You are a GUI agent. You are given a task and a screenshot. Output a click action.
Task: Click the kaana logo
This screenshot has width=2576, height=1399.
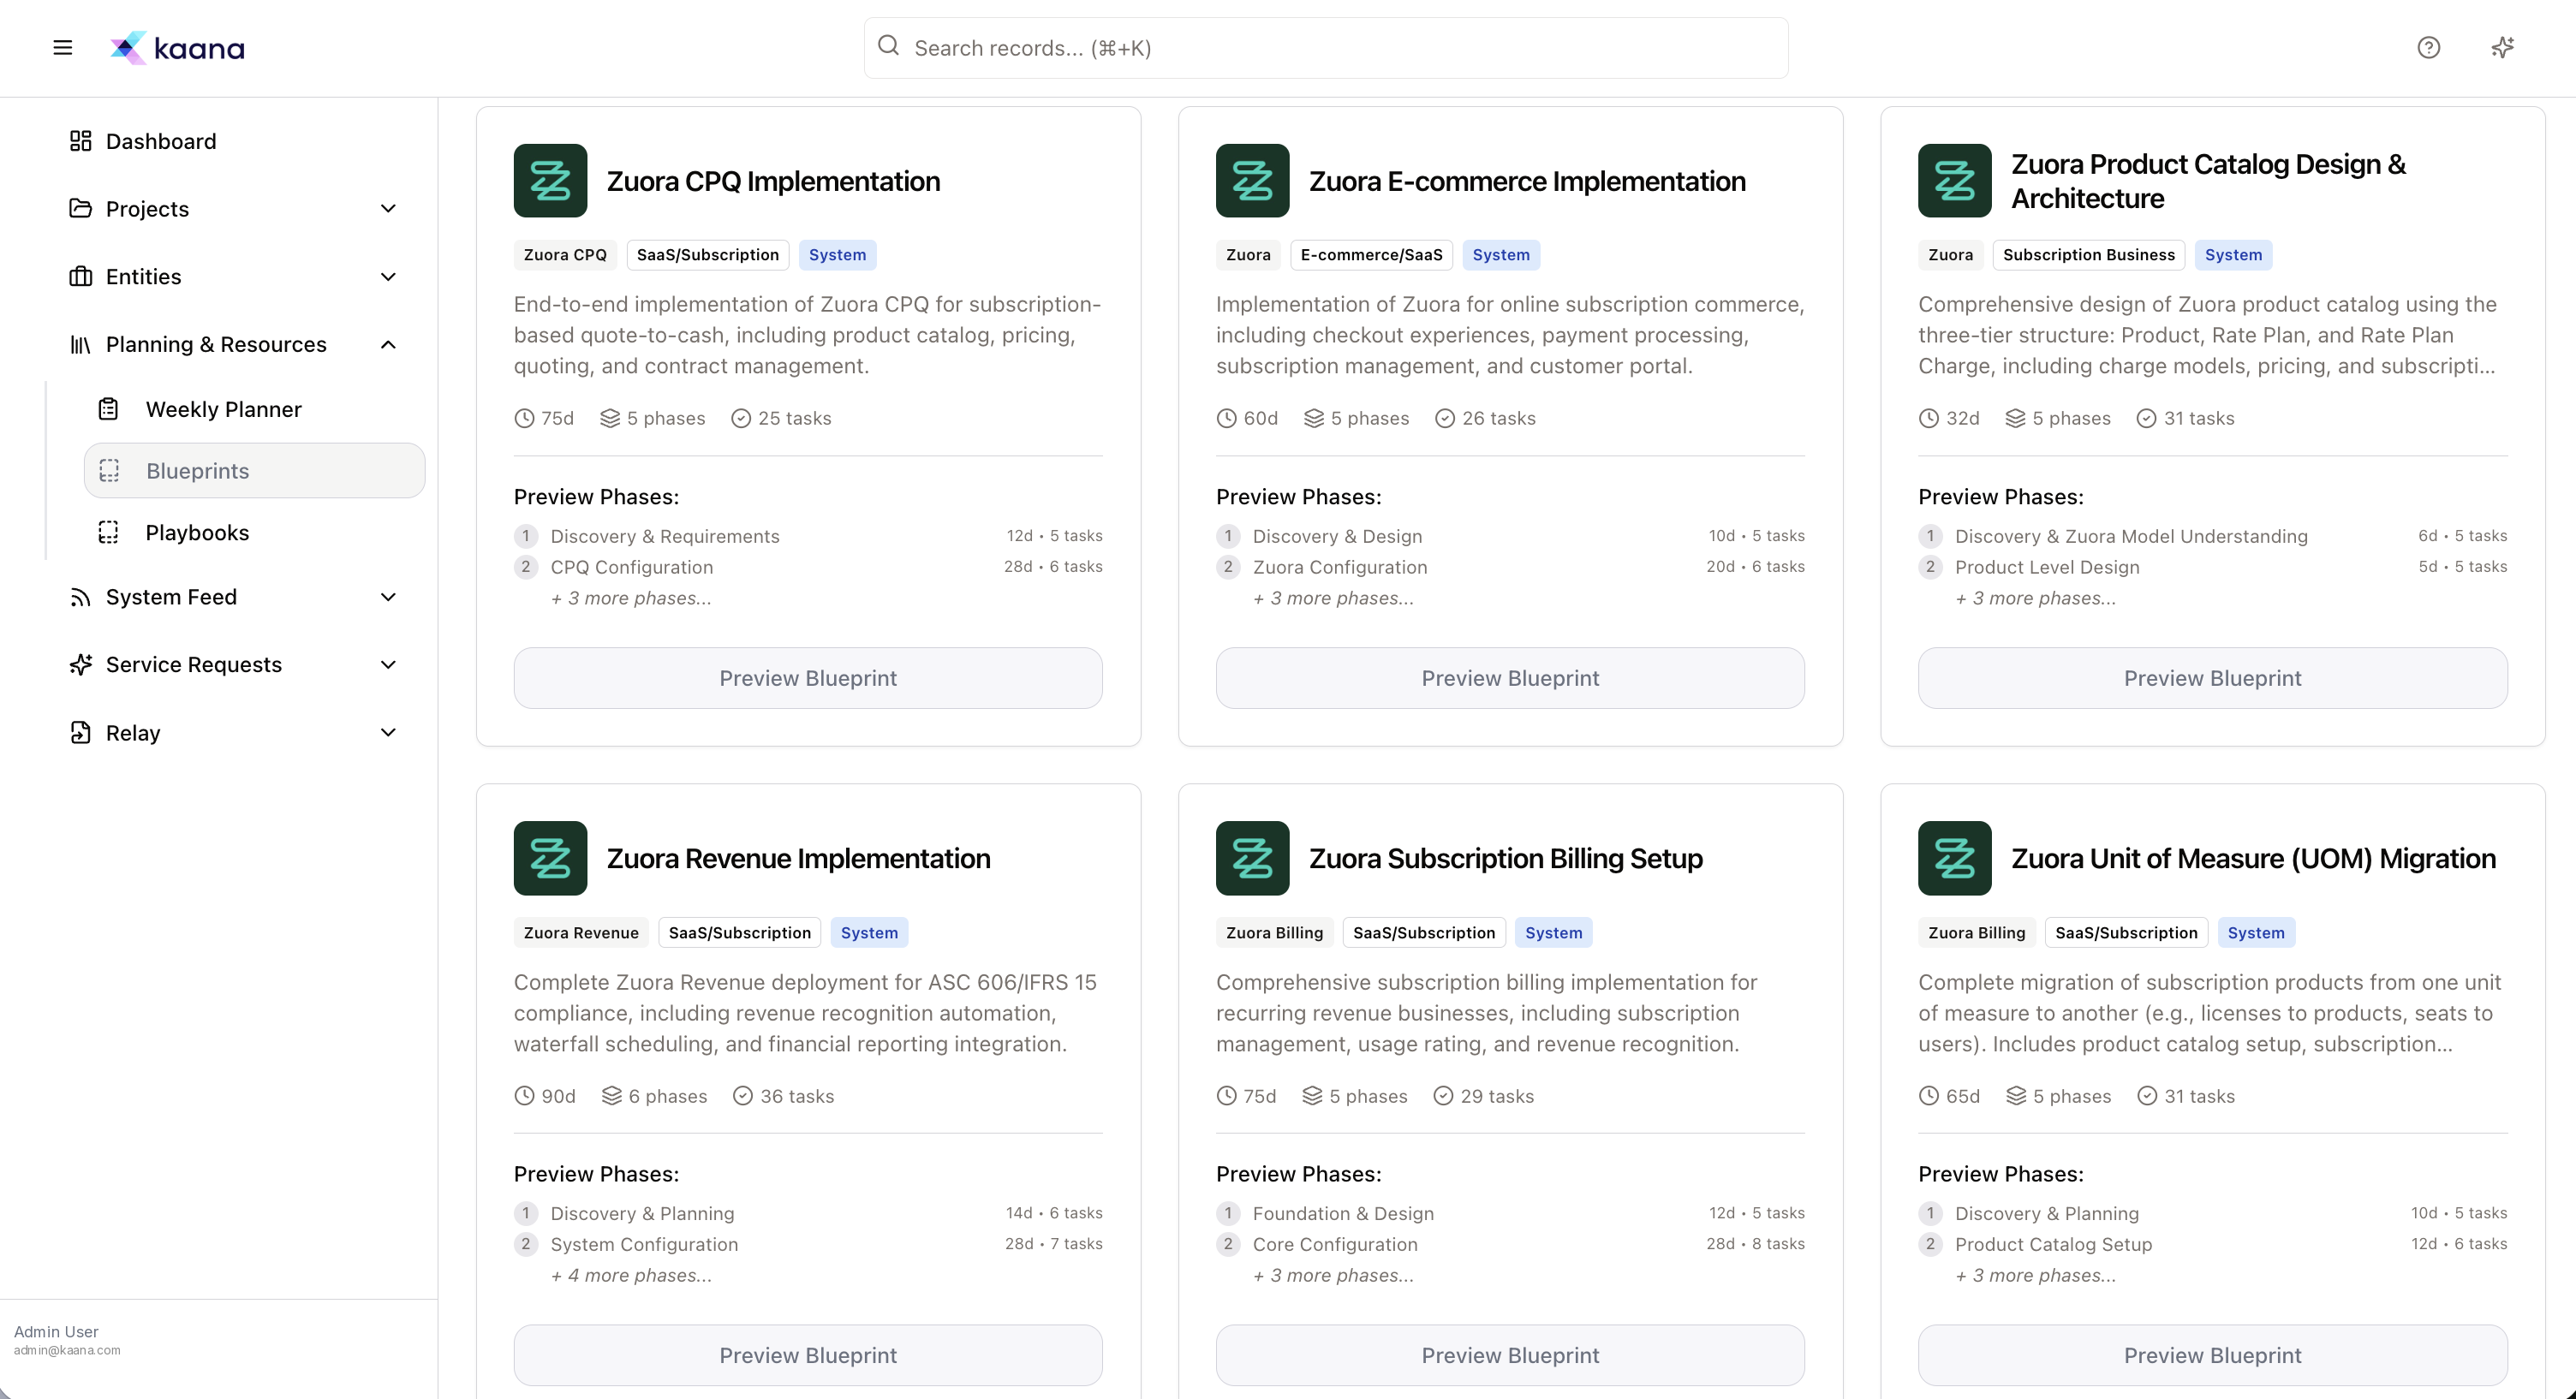[178, 48]
